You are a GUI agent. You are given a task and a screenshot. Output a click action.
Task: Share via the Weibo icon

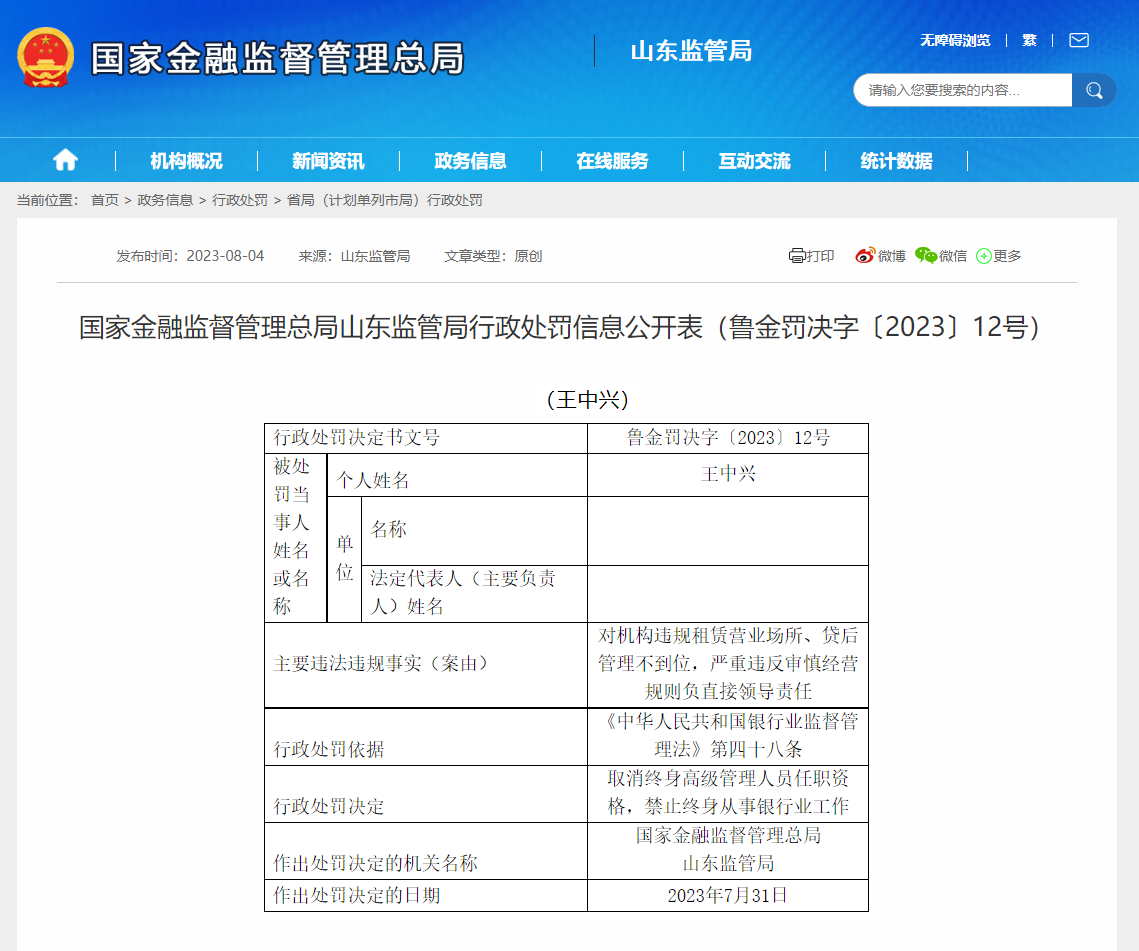click(865, 256)
